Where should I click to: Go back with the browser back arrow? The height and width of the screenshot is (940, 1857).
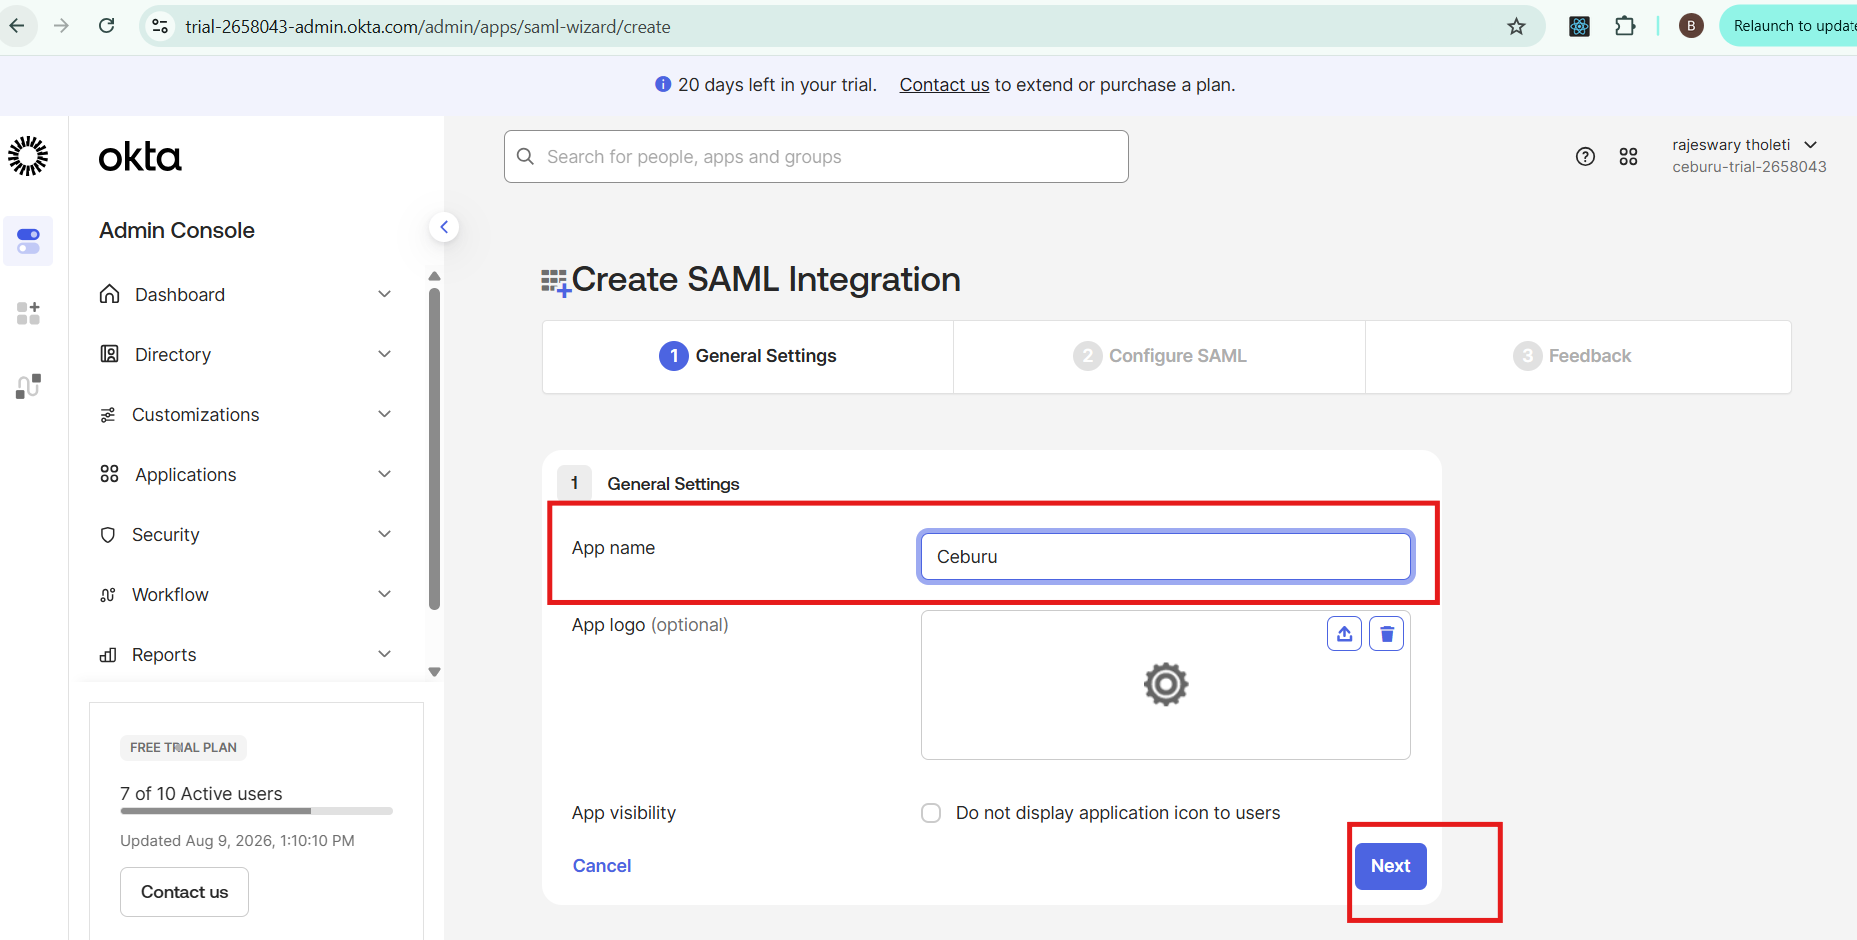tap(17, 26)
